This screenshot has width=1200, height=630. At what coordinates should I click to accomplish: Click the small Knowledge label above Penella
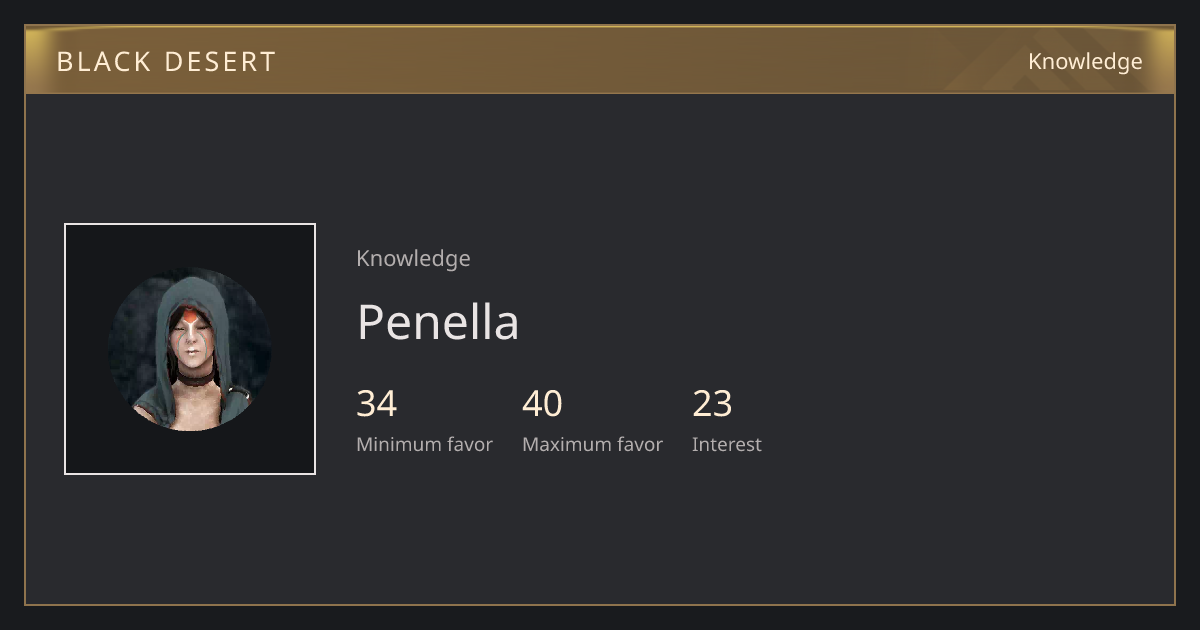413,258
